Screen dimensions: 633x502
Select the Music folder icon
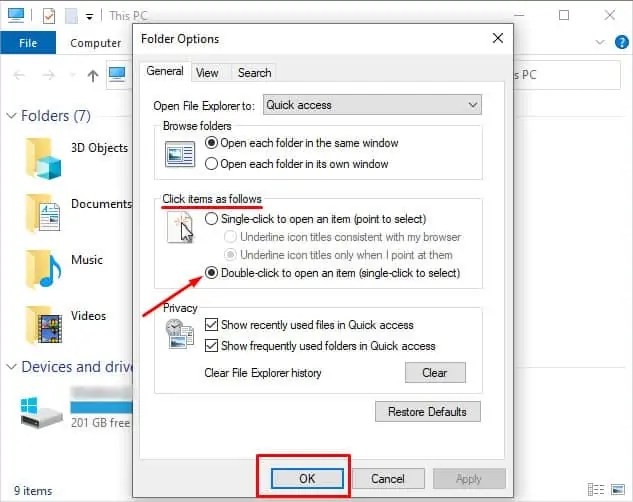43,270
